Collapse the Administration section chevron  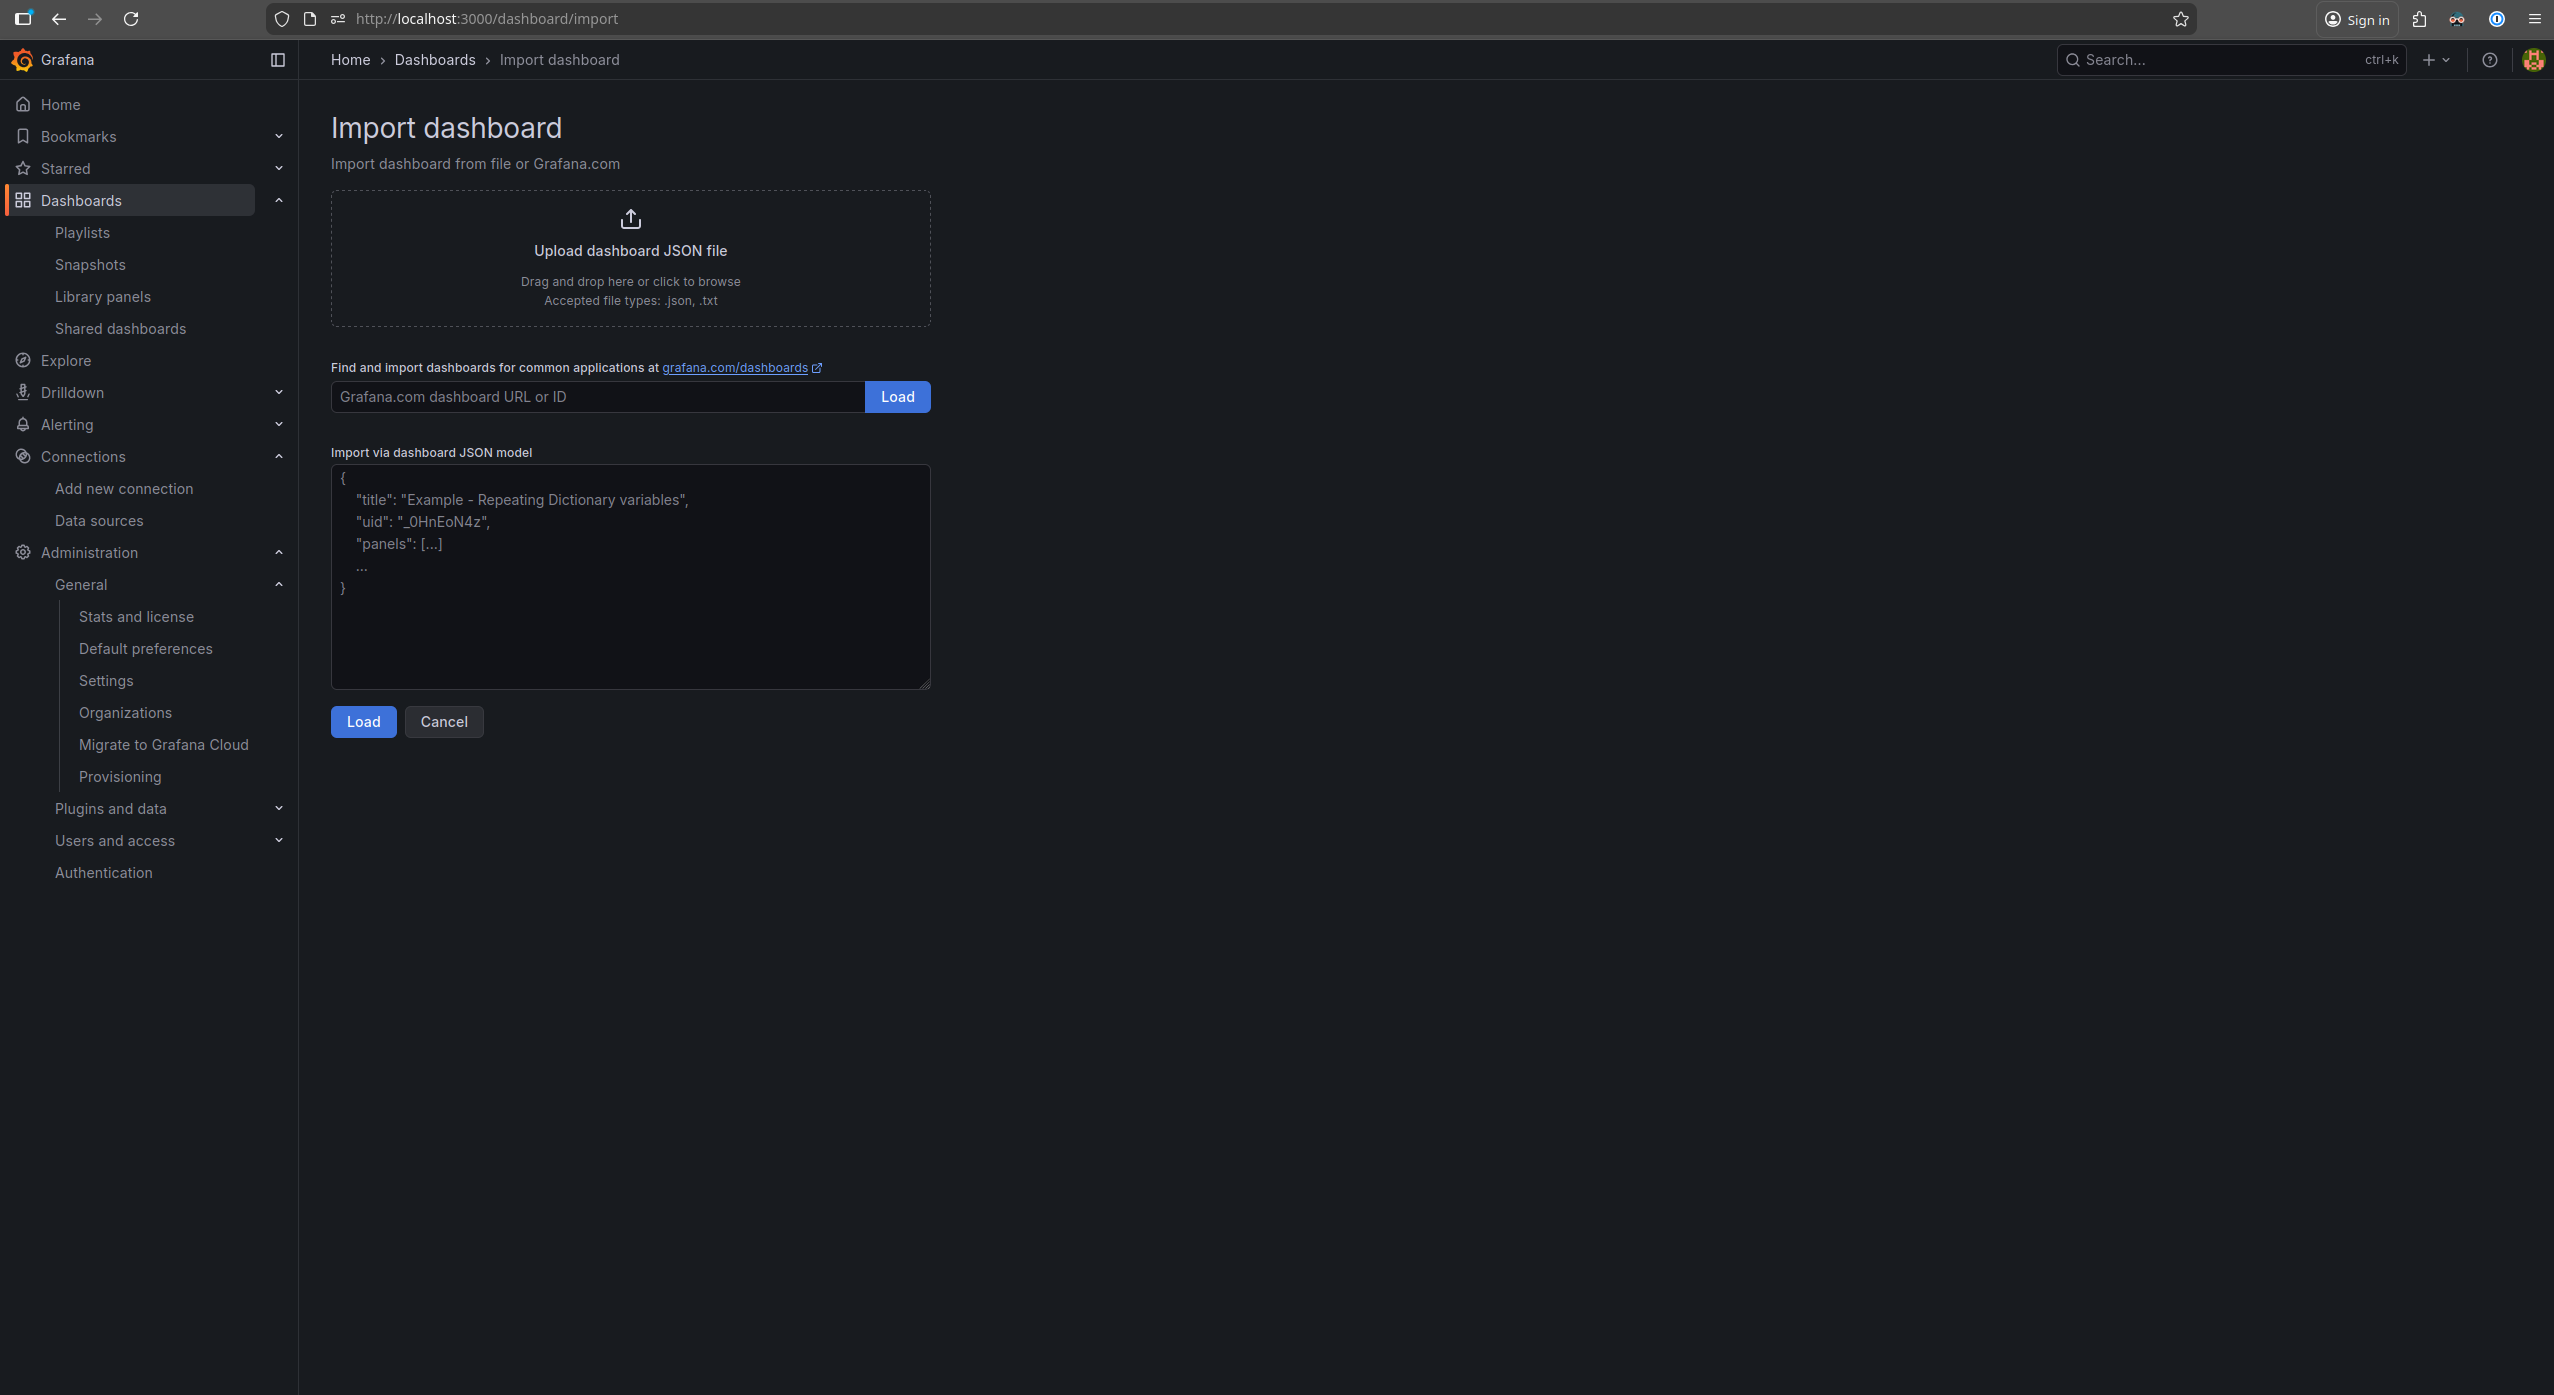coord(279,553)
